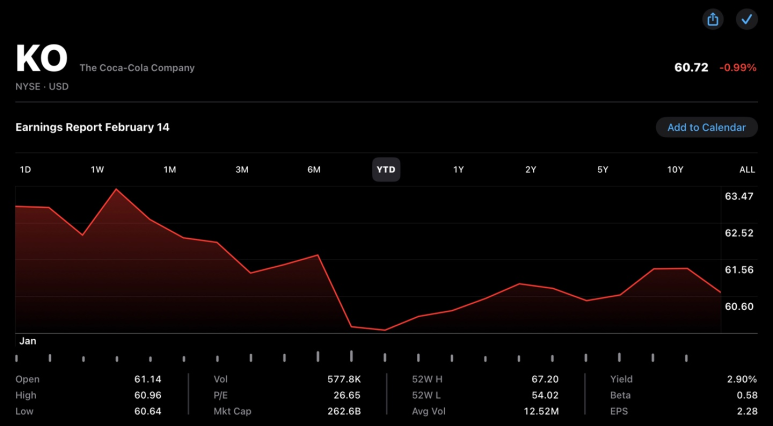Switch chart to 1Y range
This screenshot has height=426, width=773.
coord(458,170)
